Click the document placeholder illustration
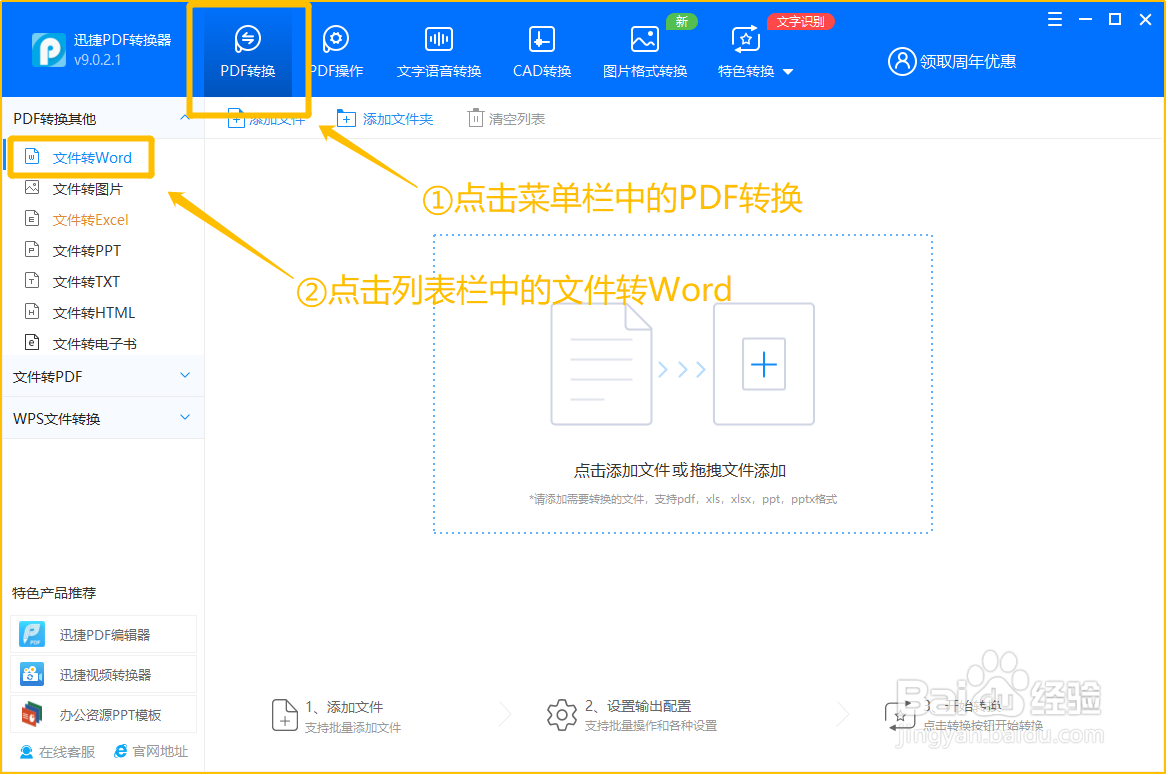 601,364
